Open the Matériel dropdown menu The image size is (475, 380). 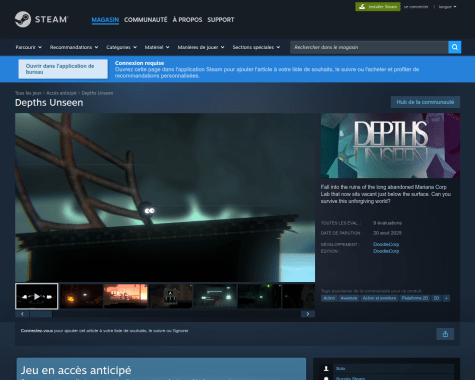157,47
